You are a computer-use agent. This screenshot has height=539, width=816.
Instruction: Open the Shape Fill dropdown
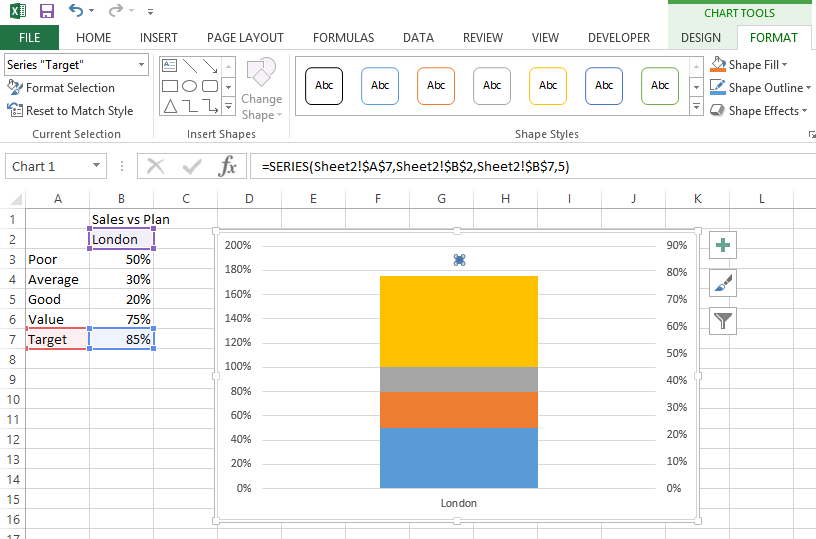click(784, 65)
